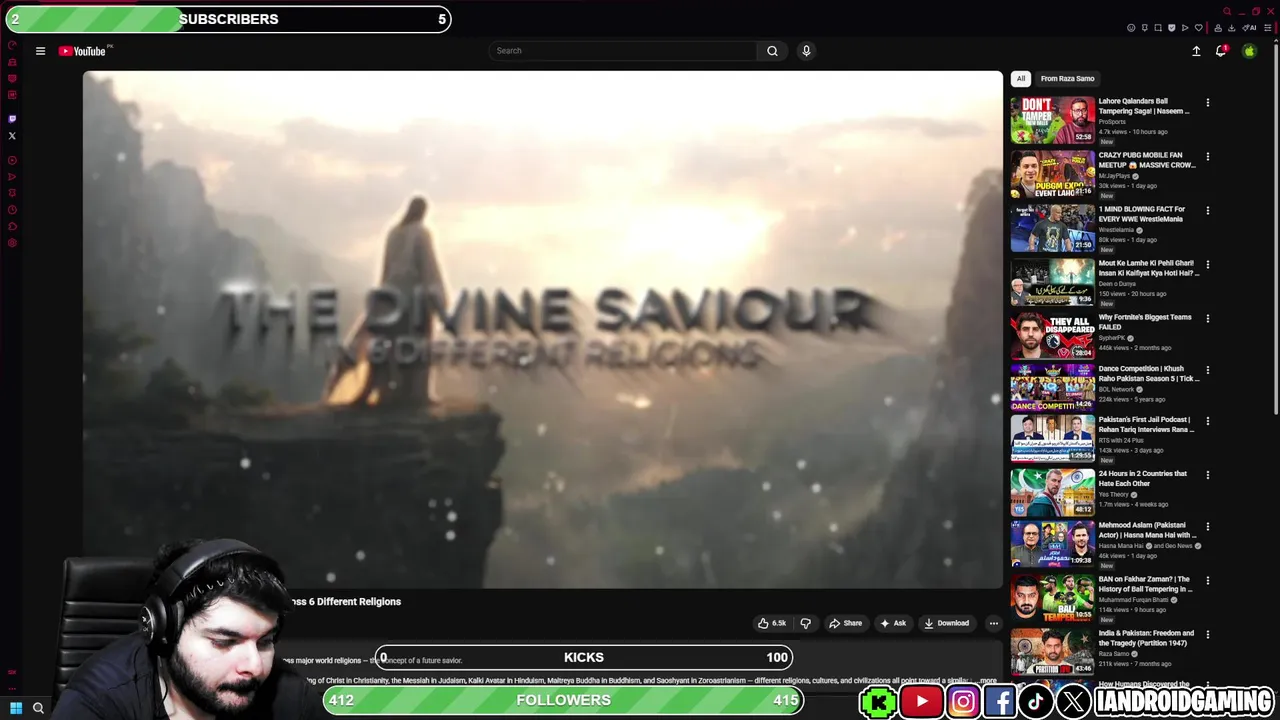Open the speedometer icon atop sidebar
The image size is (1280, 720).
tap(12, 44)
